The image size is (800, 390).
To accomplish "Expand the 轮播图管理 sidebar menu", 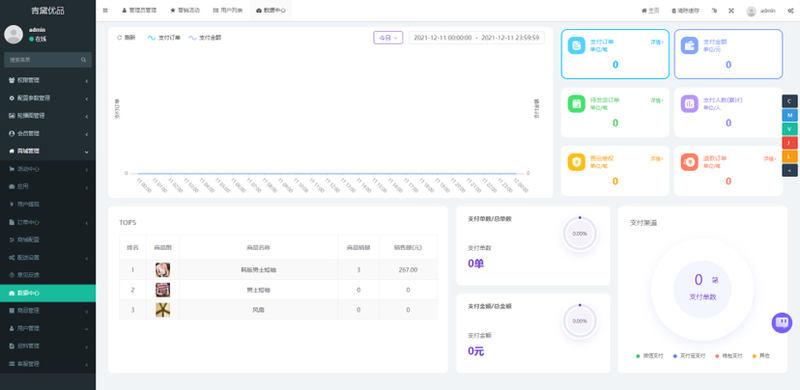I will pyautogui.click(x=48, y=116).
